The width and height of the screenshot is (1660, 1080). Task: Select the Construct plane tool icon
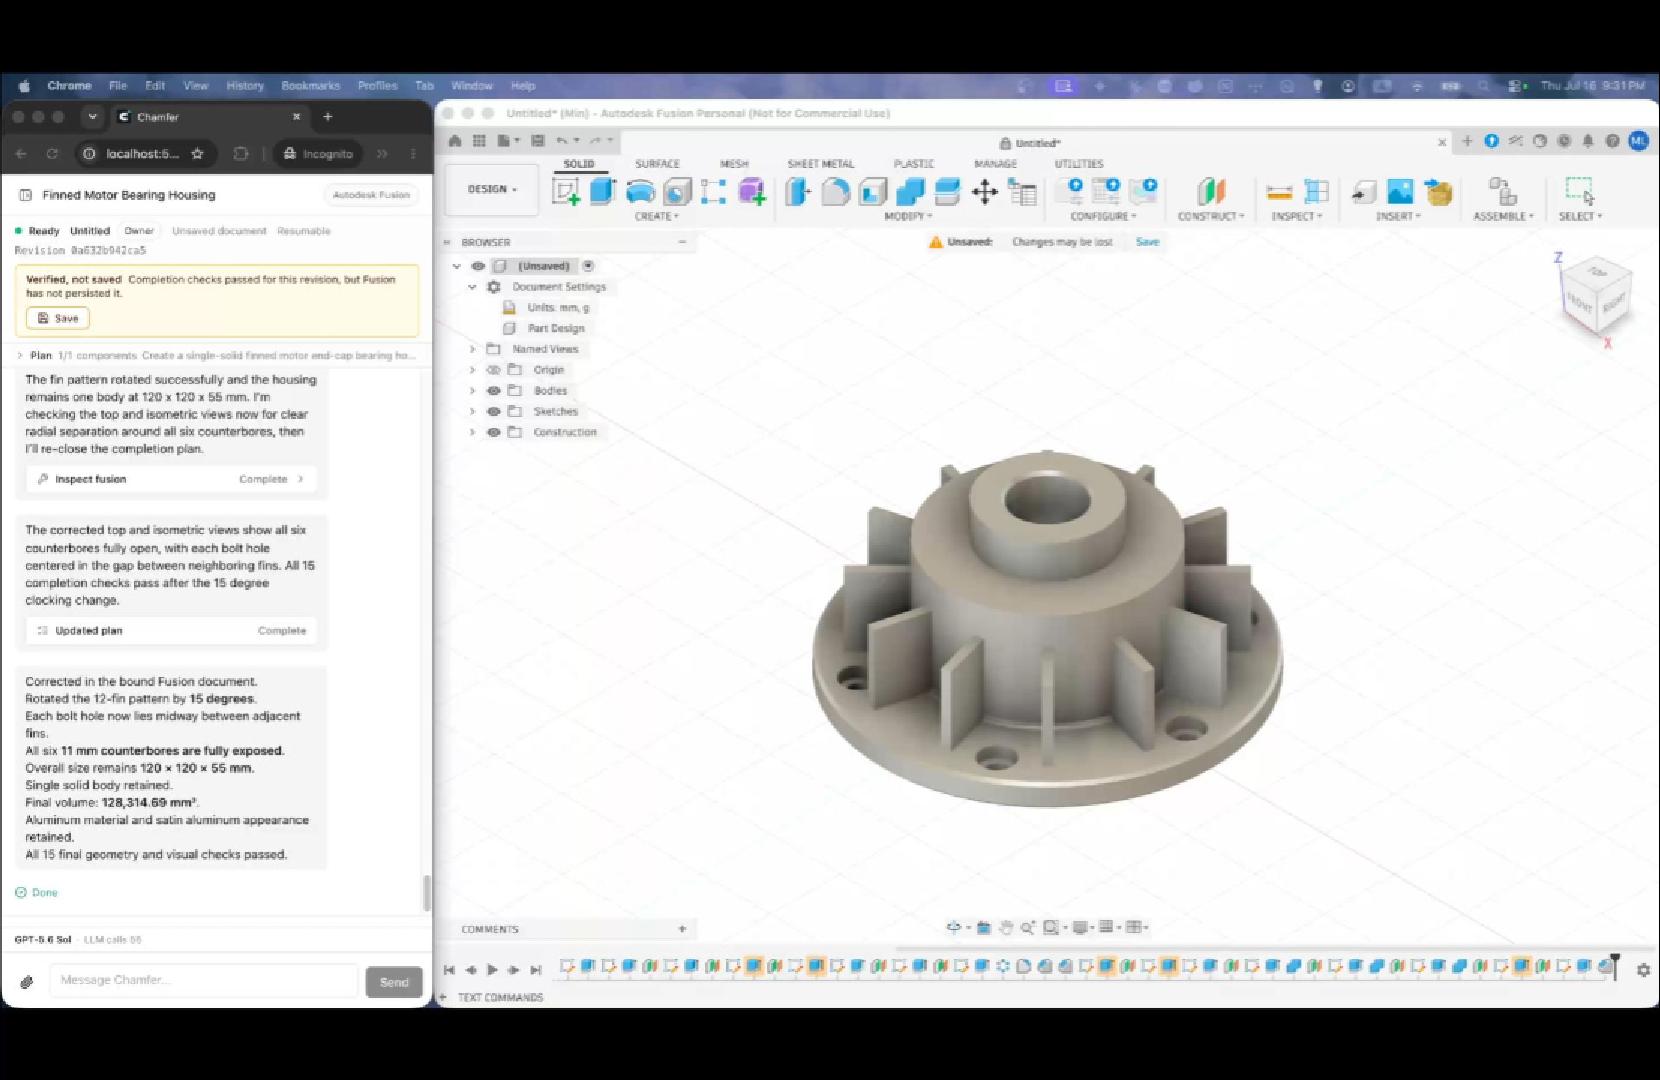coord(1211,191)
